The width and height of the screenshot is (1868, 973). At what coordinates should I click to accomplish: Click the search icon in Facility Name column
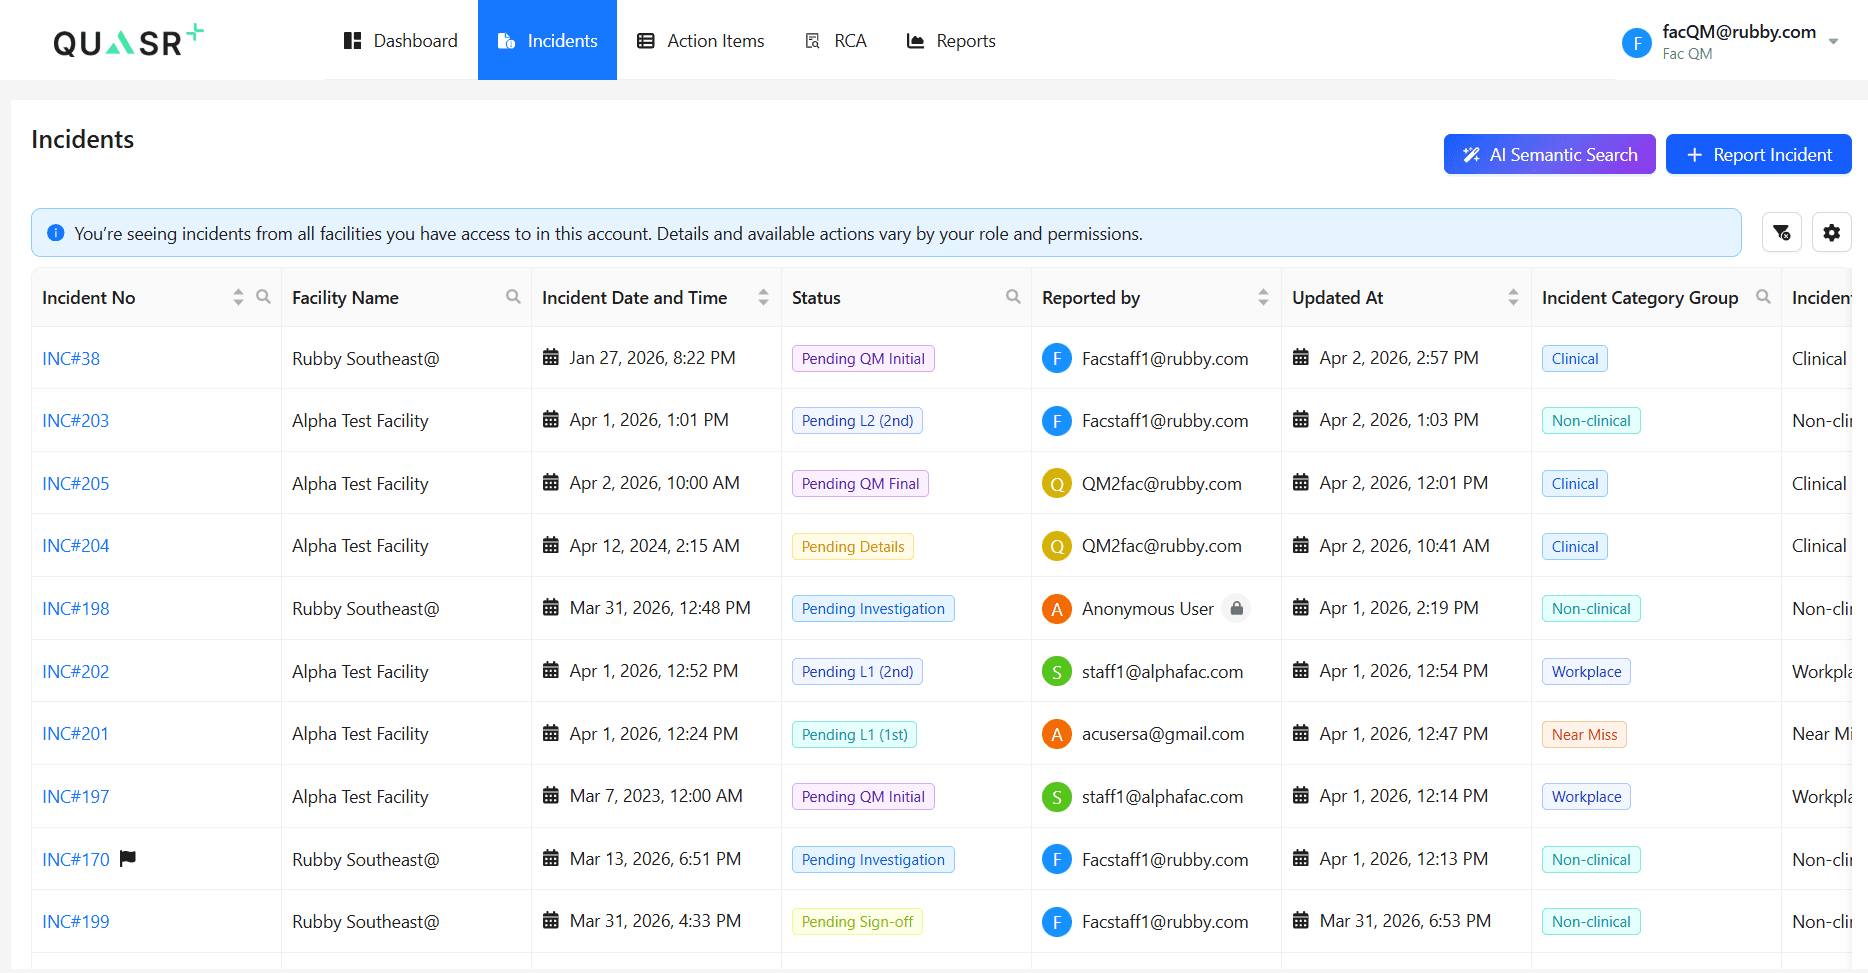(513, 296)
